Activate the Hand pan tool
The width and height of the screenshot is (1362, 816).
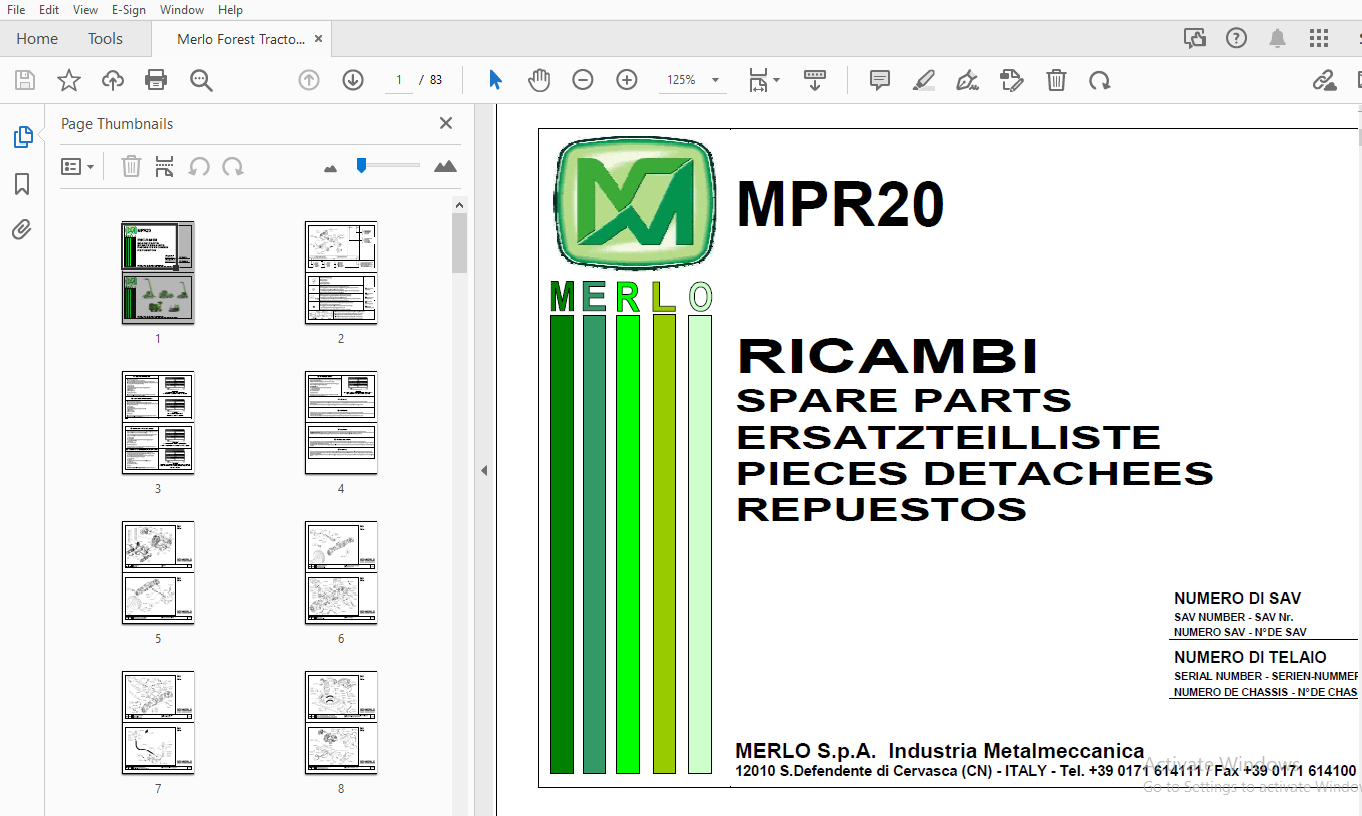point(539,80)
